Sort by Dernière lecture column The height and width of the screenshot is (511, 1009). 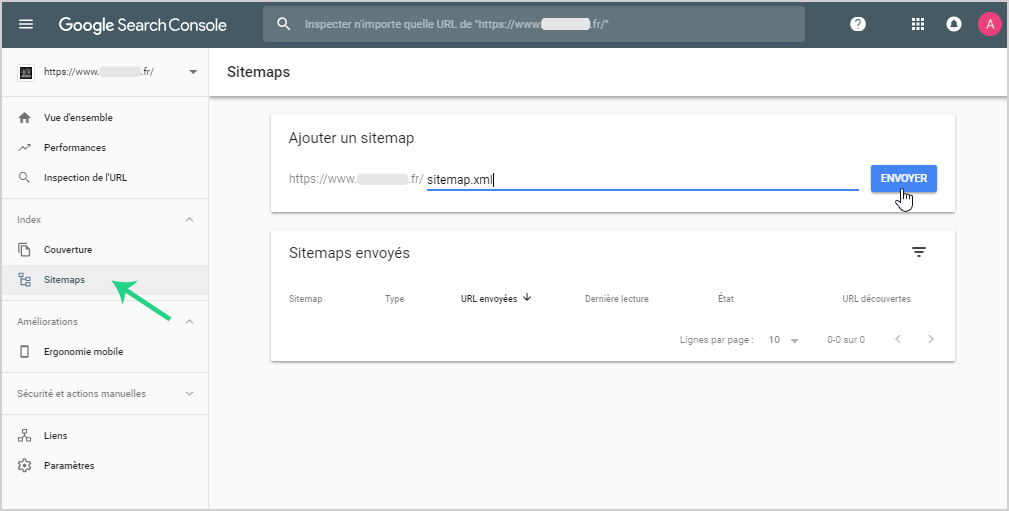point(616,299)
